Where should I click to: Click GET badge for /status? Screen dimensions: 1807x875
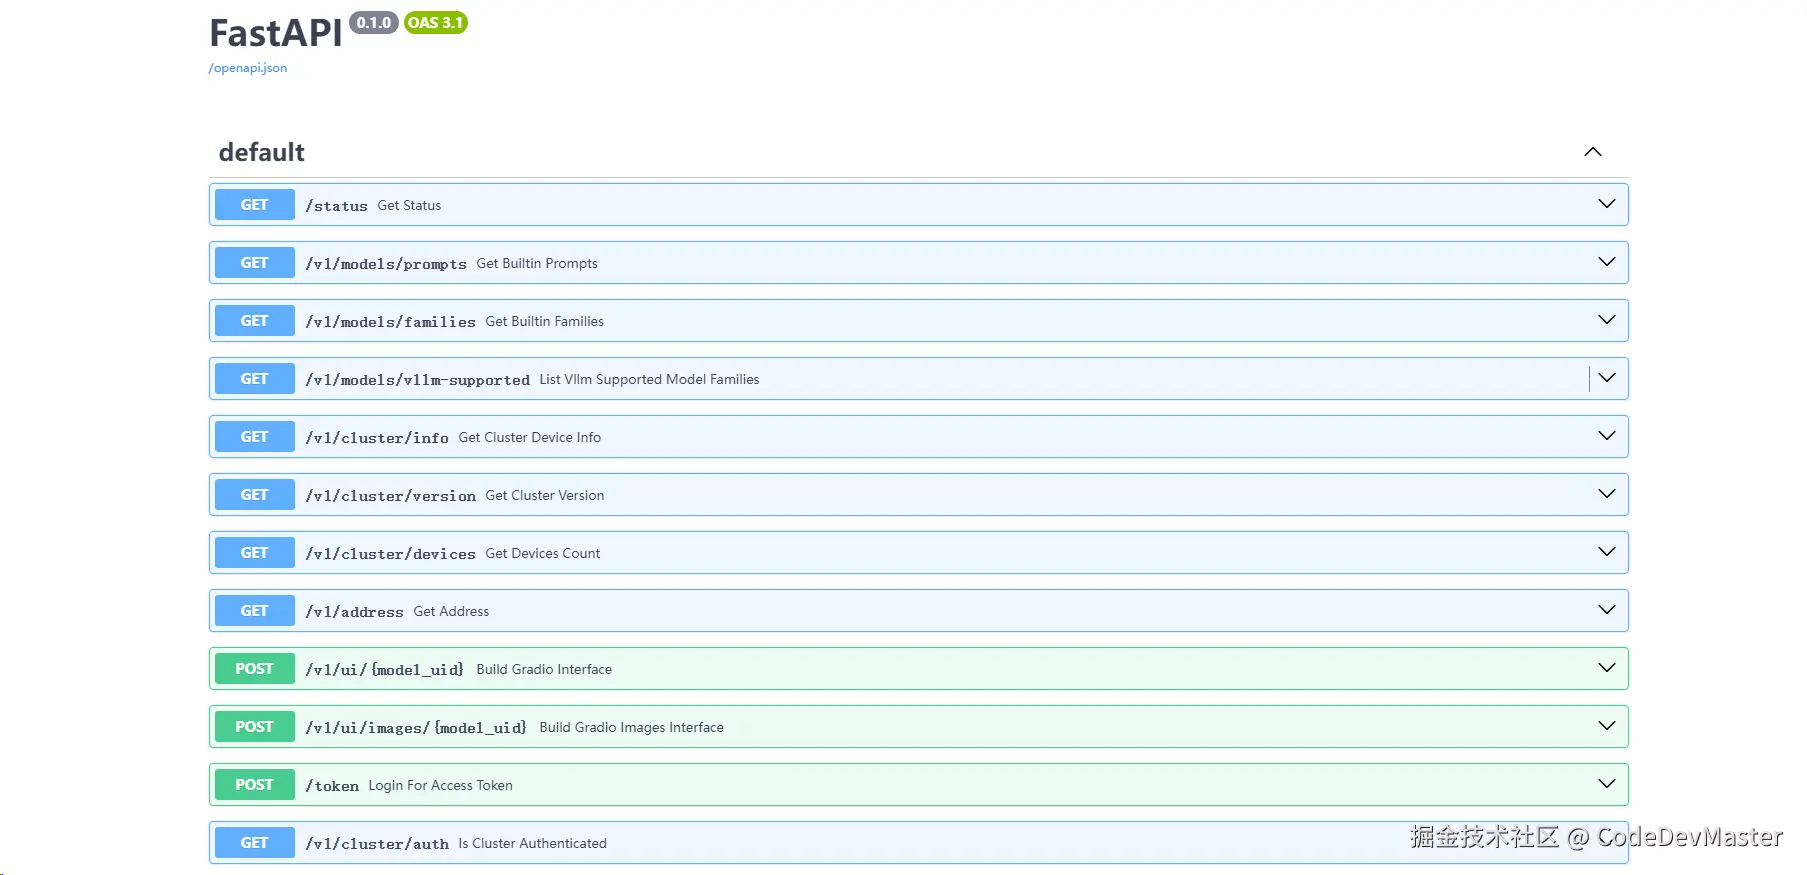click(x=255, y=205)
